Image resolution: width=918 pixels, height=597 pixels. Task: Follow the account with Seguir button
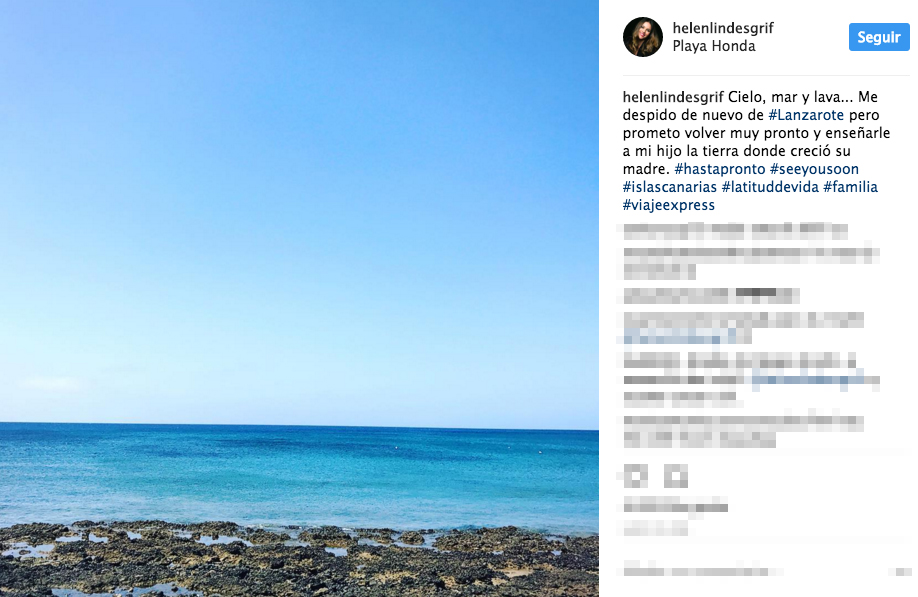879,37
